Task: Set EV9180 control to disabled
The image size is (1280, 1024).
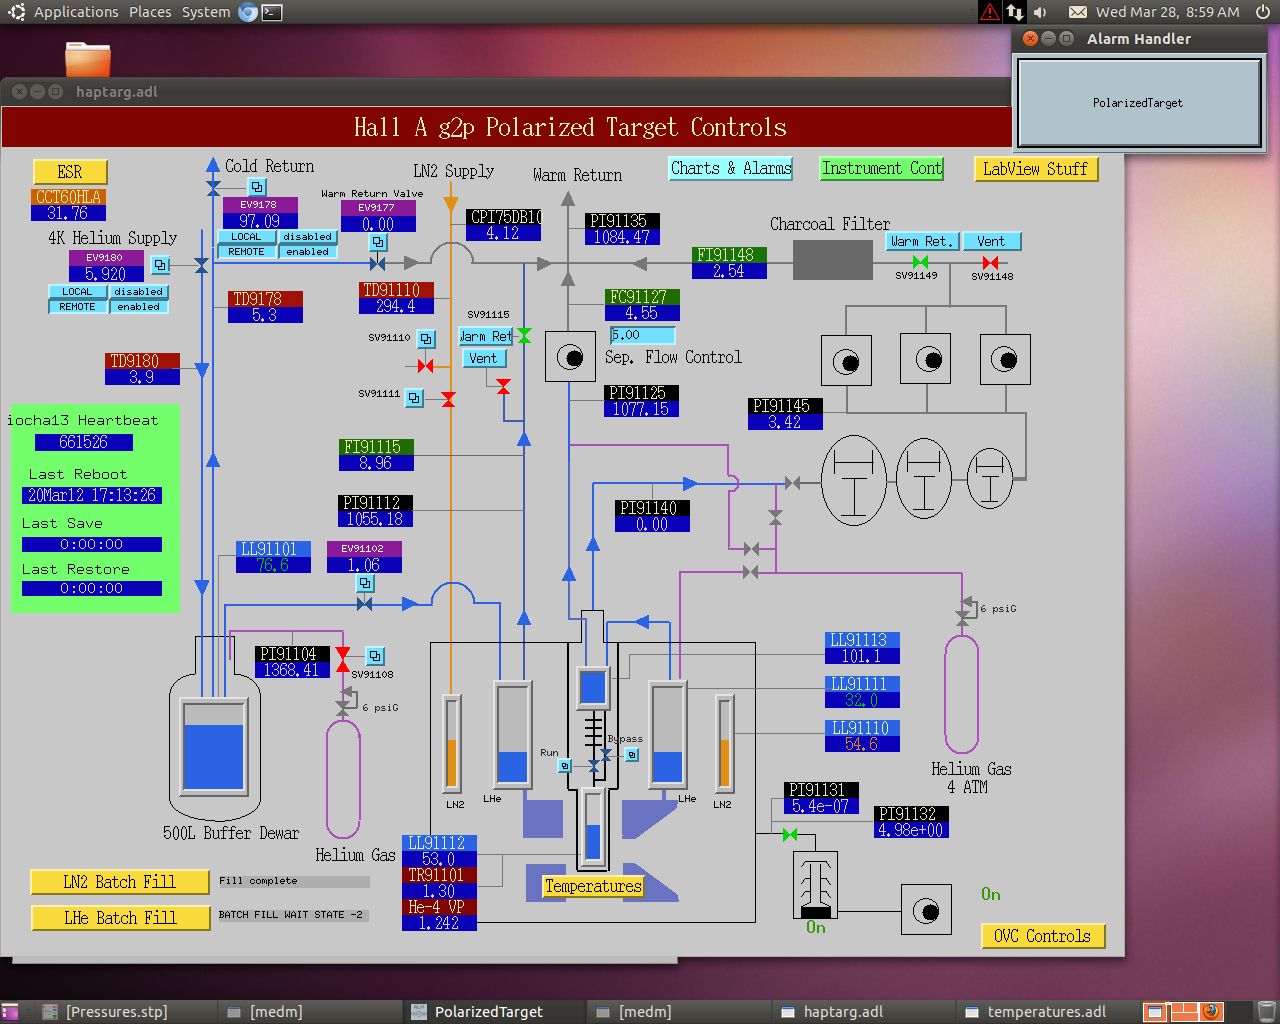Action: (x=138, y=292)
